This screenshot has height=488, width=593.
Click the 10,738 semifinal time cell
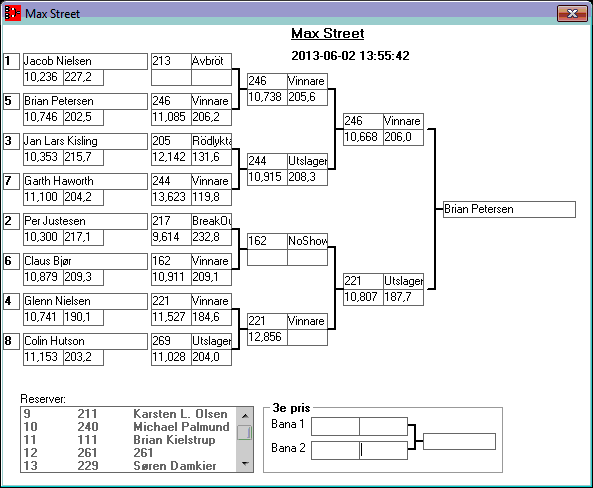click(x=267, y=98)
